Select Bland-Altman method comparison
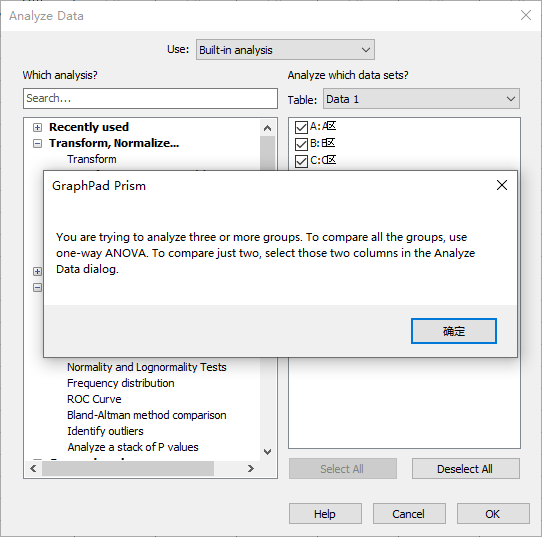Screen dimensions: 542x537 [x=147, y=415]
